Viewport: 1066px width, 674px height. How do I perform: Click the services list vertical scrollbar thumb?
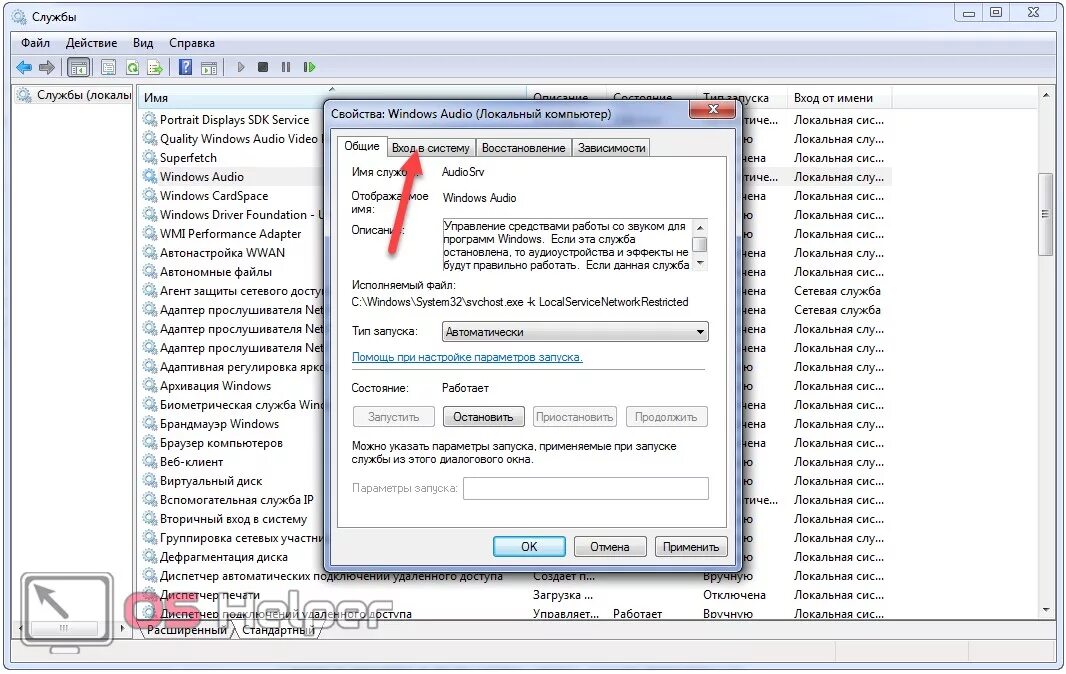coord(1046,214)
